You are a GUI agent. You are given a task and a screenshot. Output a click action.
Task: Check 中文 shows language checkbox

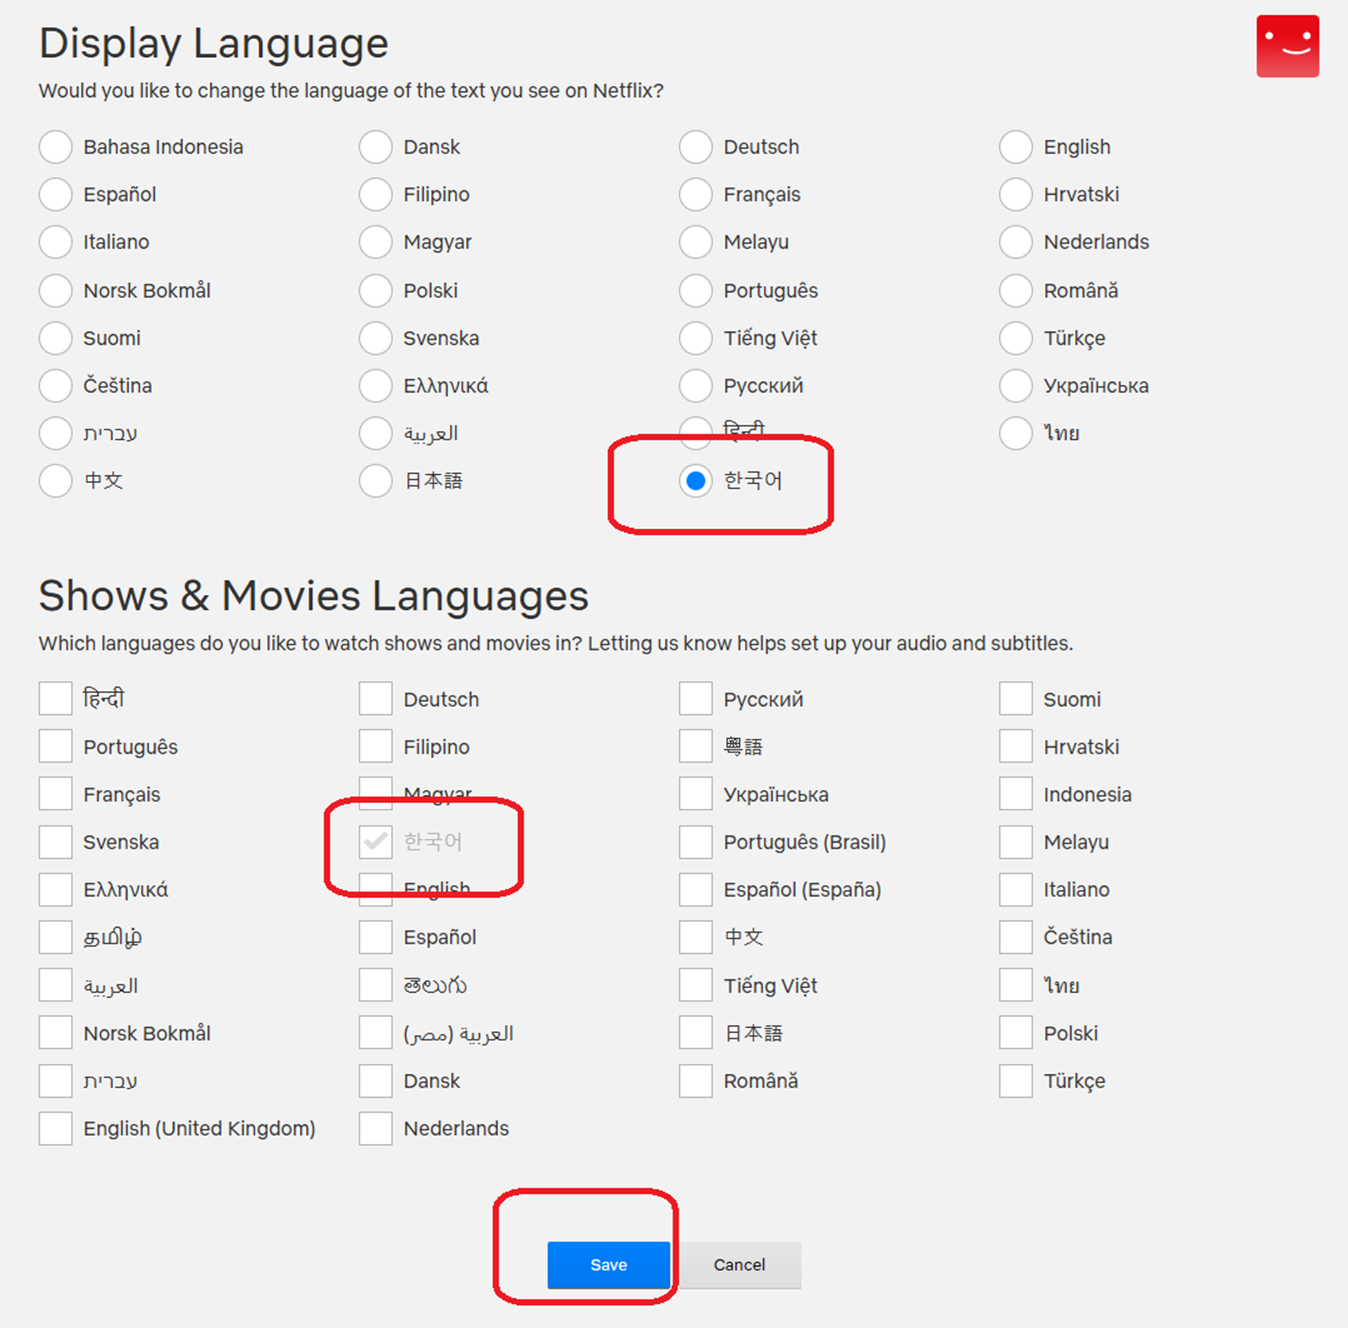pyautogui.click(x=695, y=937)
